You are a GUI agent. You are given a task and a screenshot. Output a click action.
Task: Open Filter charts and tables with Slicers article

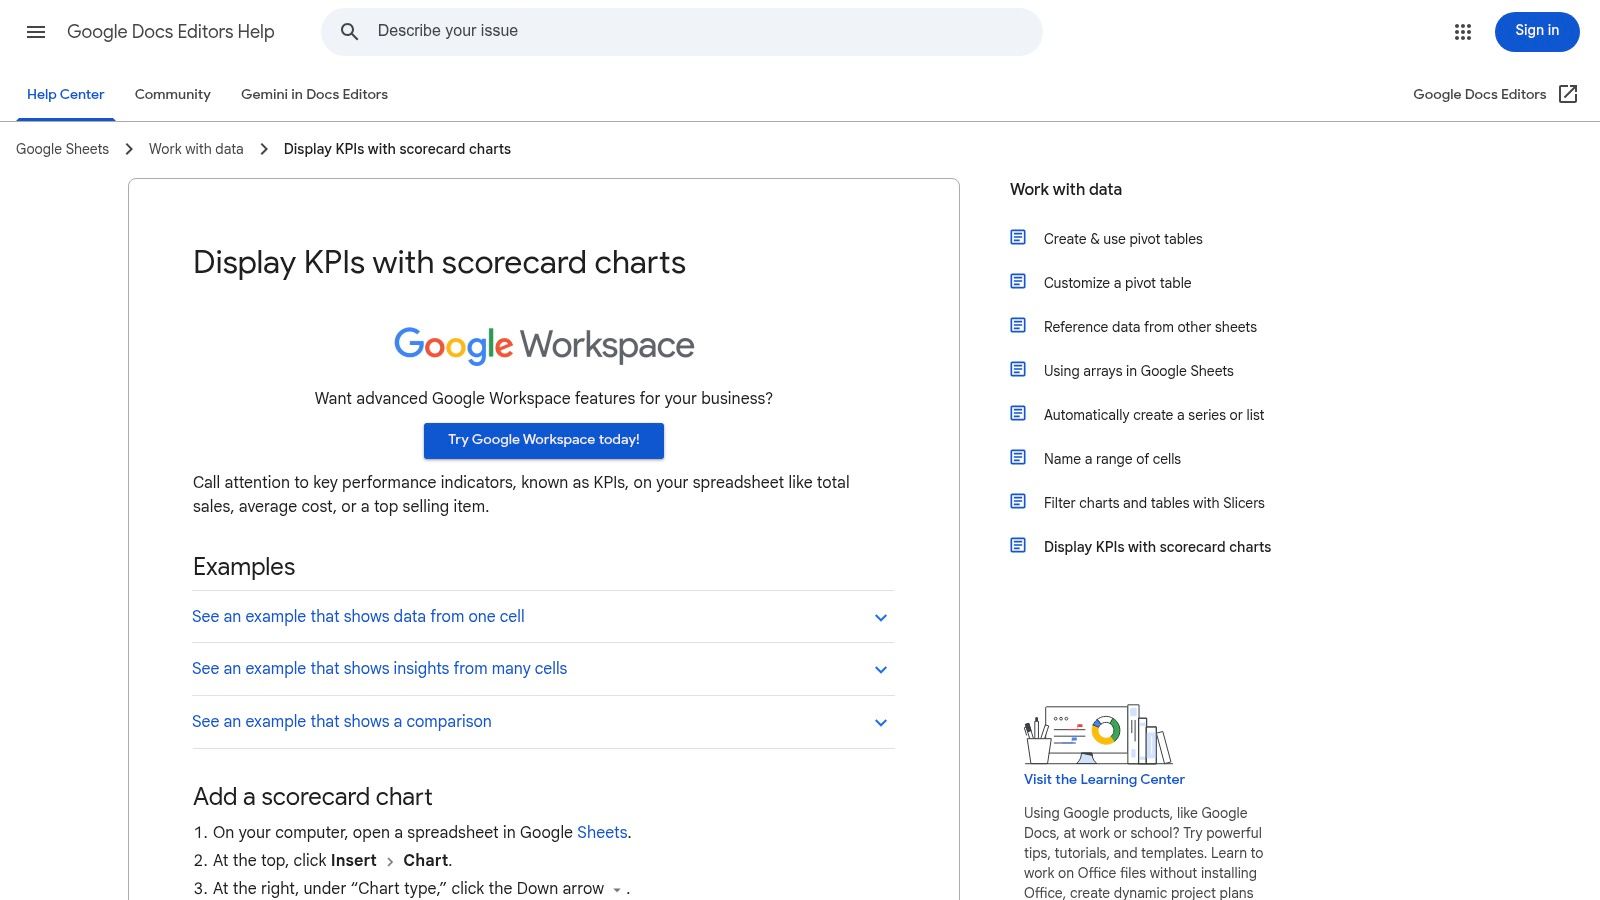pyautogui.click(x=1154, y=503)
